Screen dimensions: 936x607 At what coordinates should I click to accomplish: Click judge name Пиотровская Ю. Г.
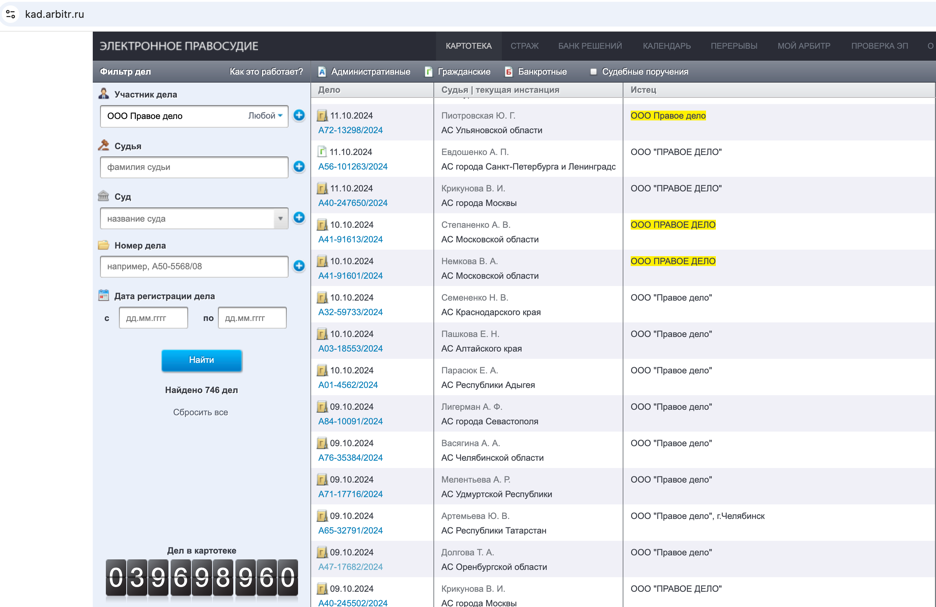tap(478, 116)
